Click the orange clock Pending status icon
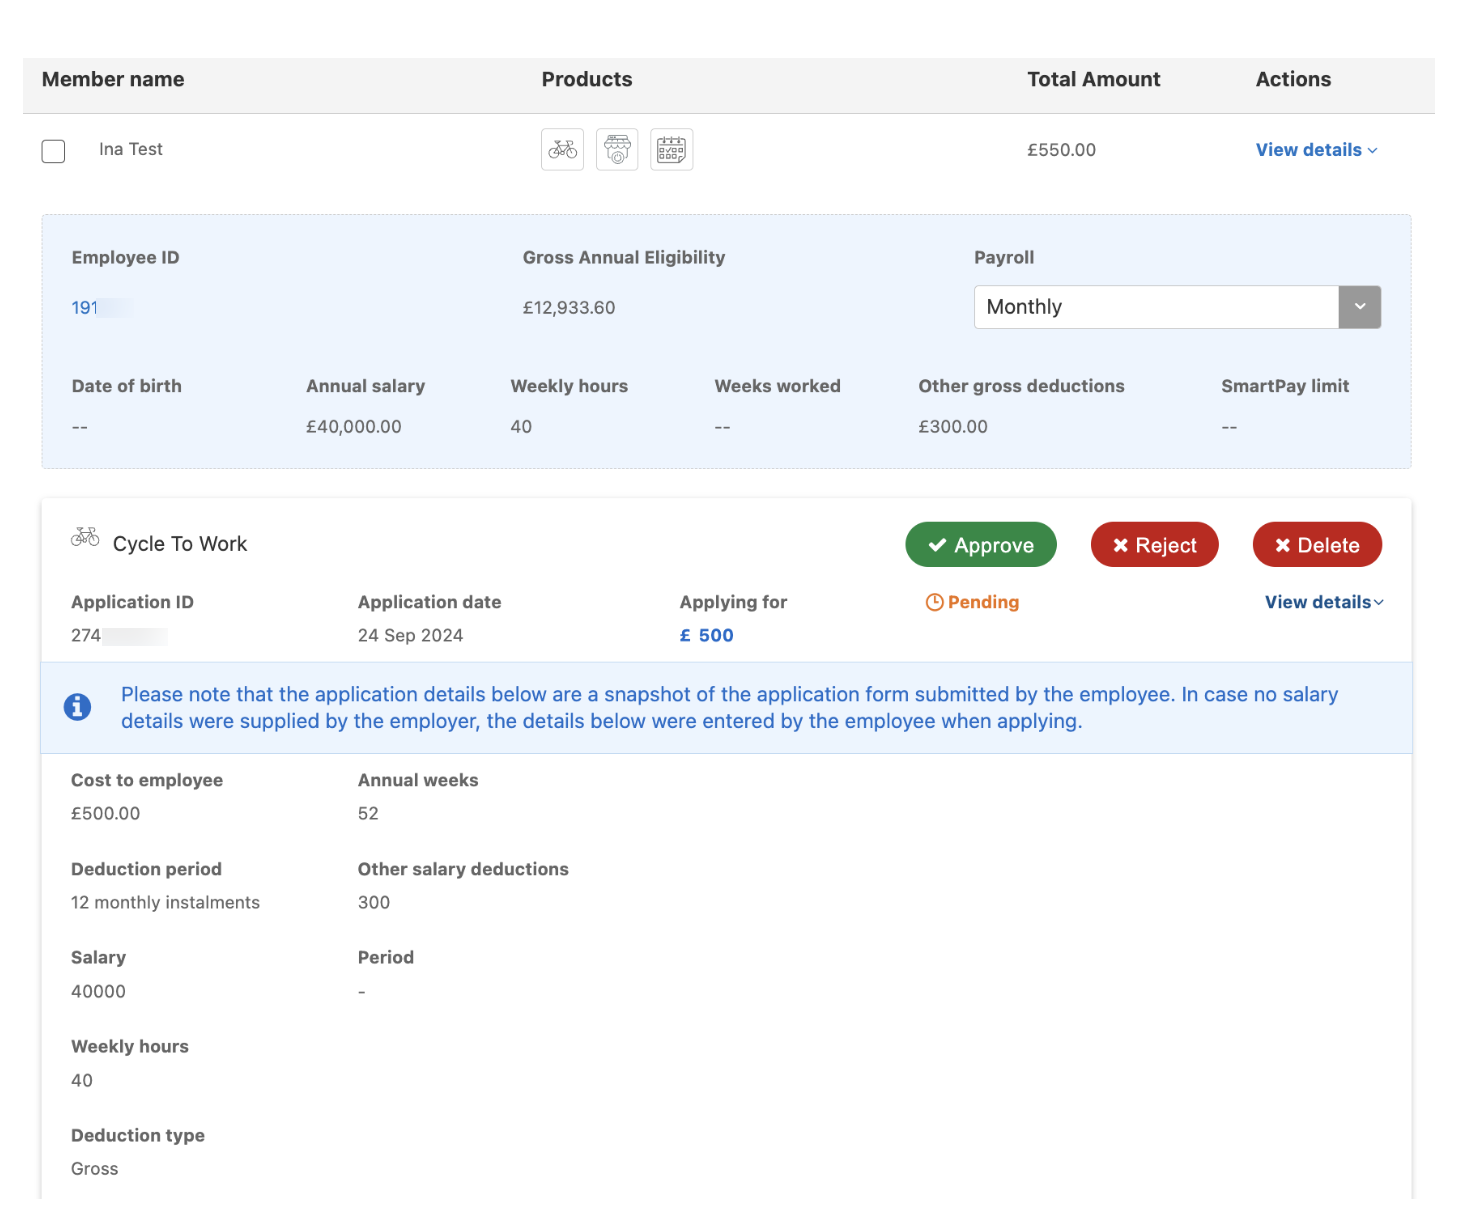1474x1216 pixels. coord(934,602)
